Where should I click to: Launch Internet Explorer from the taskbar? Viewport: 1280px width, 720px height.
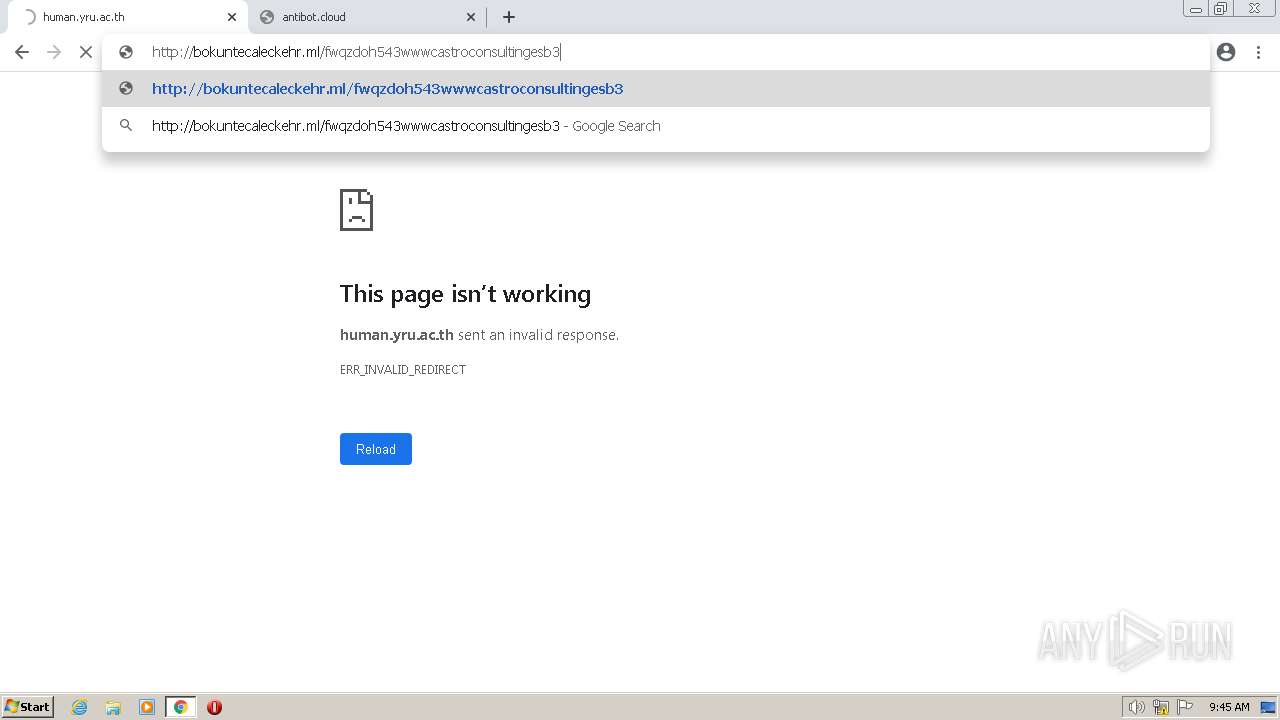(80, 707)
